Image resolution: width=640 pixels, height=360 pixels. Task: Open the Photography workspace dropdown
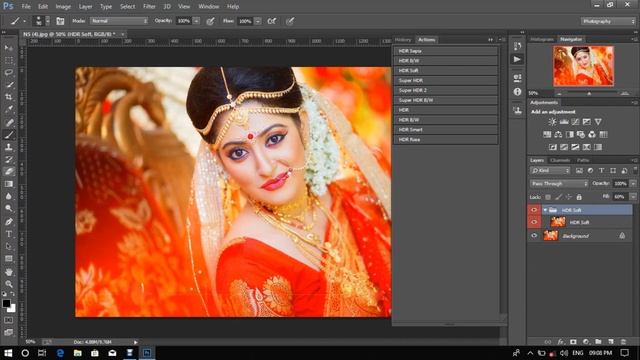(x=608, y=21)
